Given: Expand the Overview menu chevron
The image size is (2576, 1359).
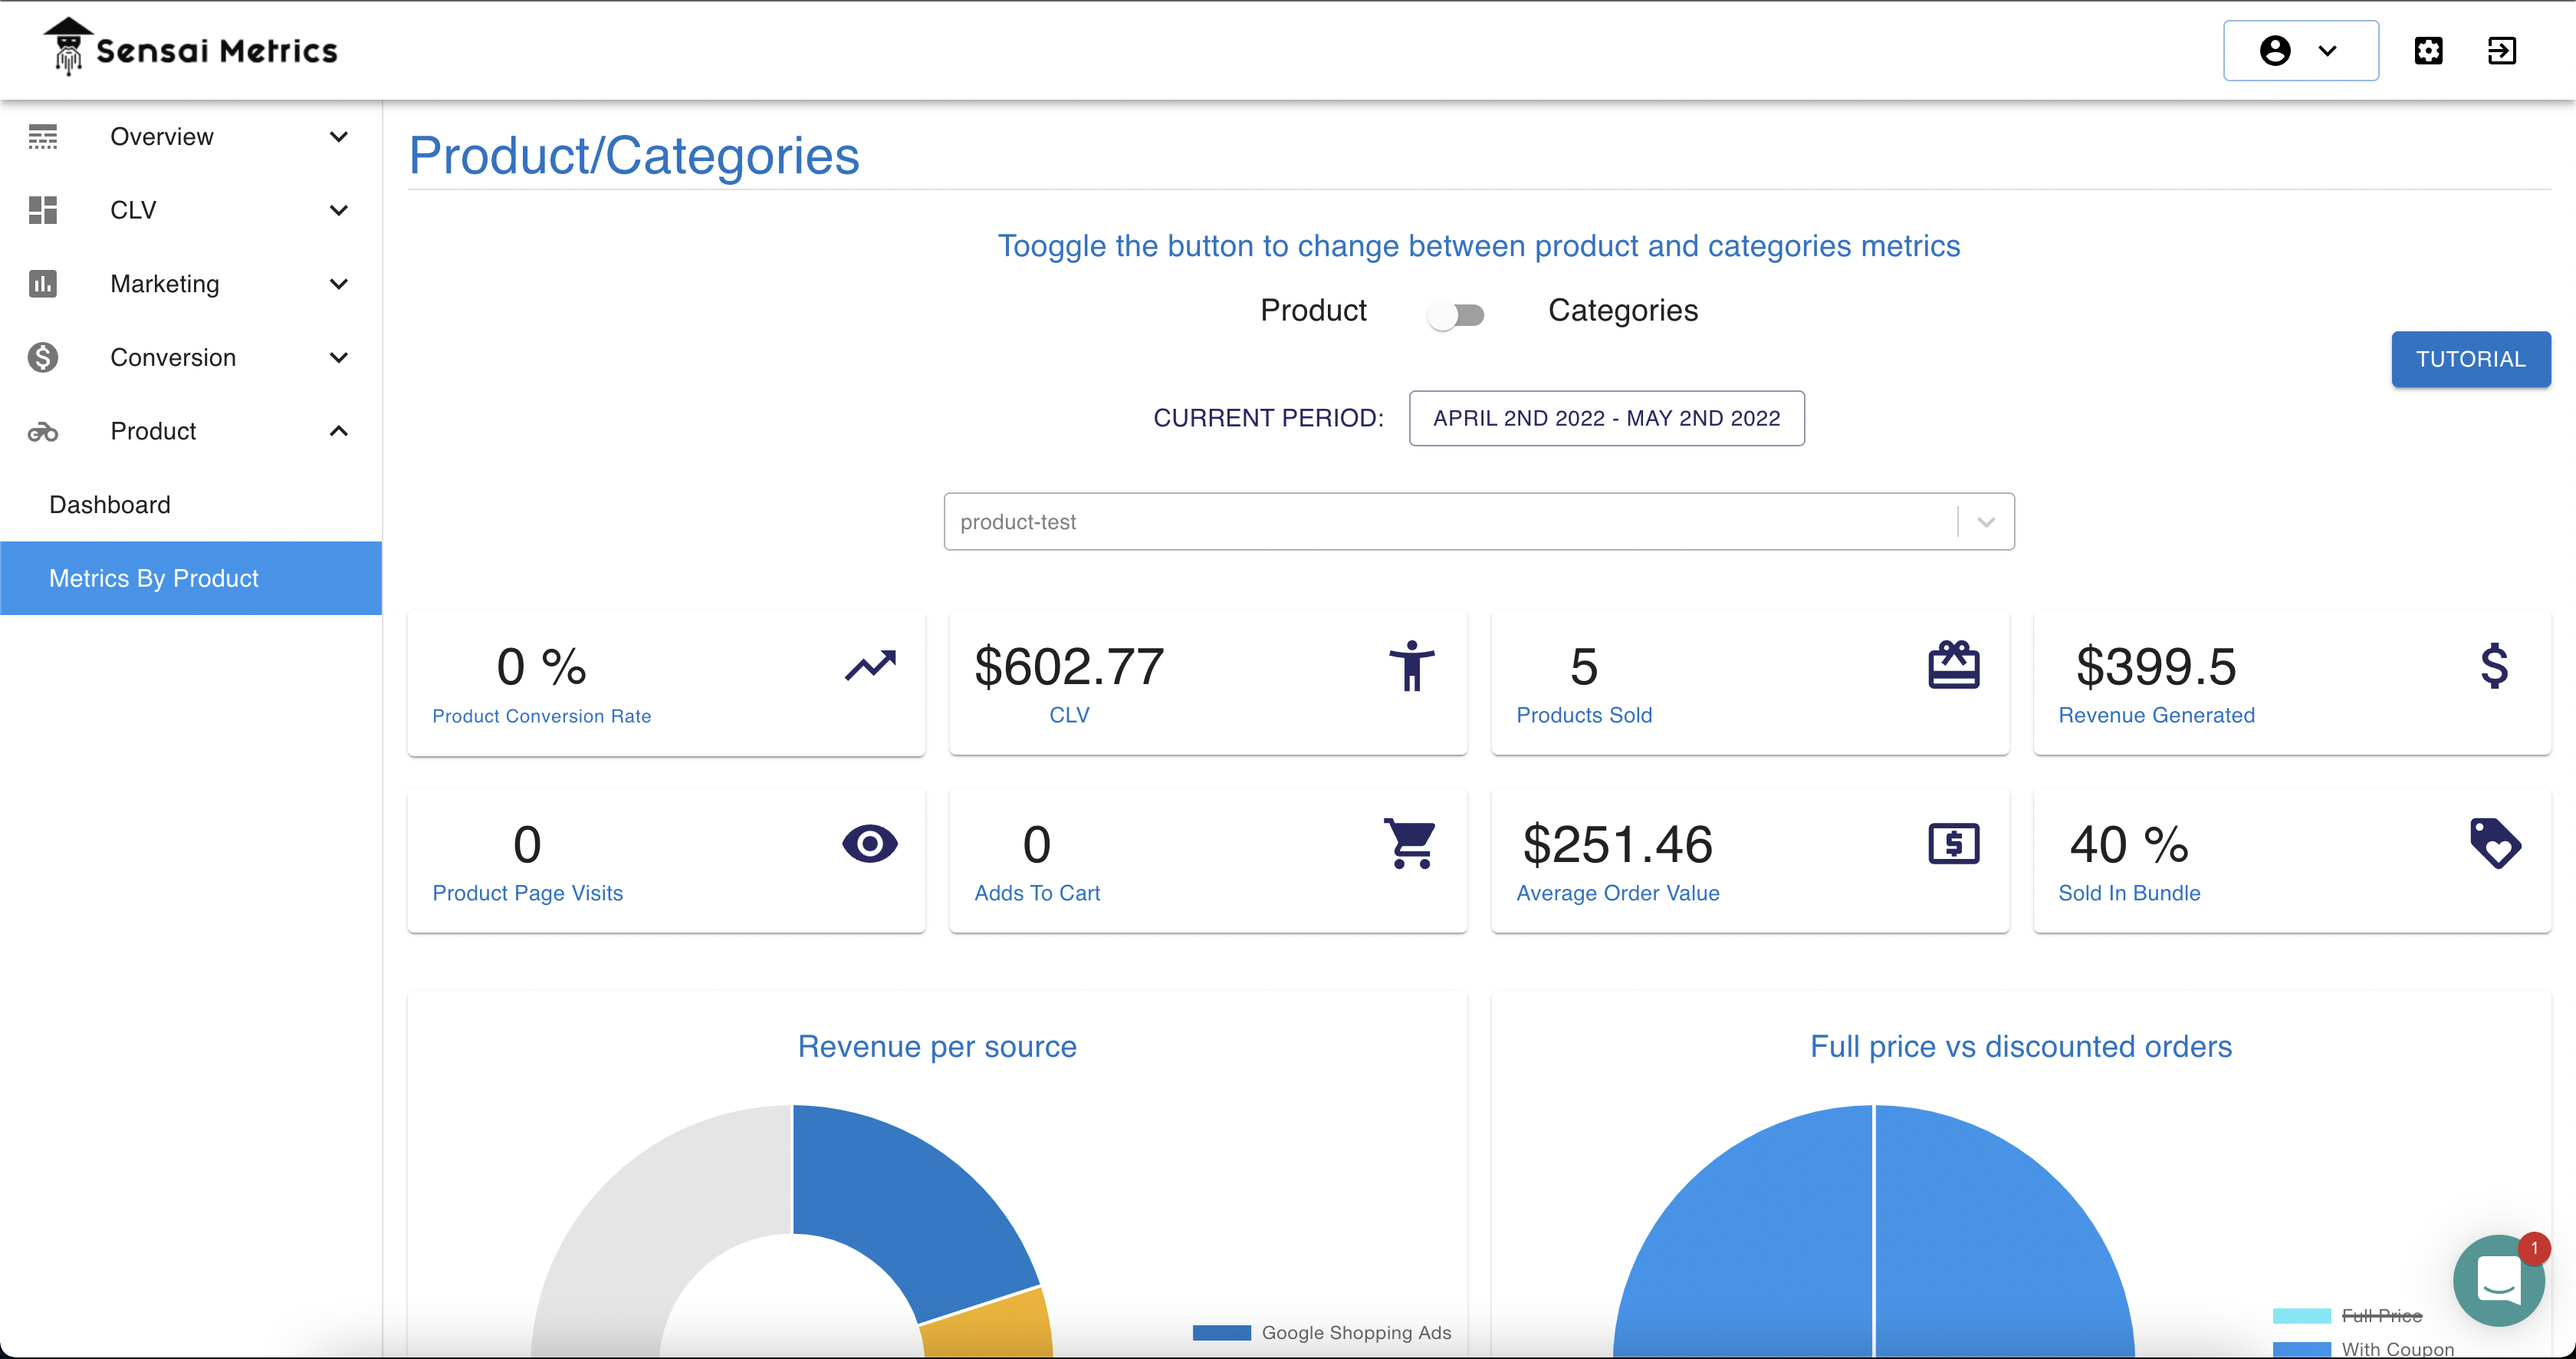Looking at the screenshot, I should pos(339,137).
